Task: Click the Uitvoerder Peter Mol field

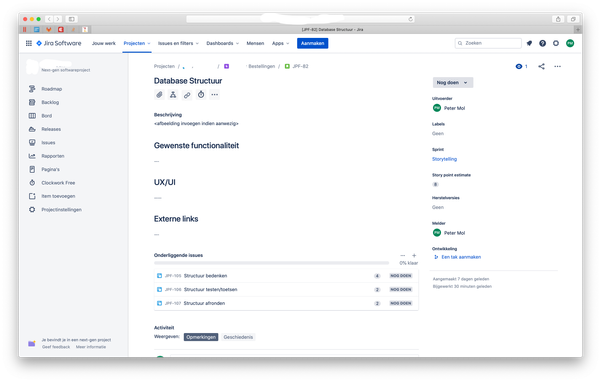Action: [449, 108]
